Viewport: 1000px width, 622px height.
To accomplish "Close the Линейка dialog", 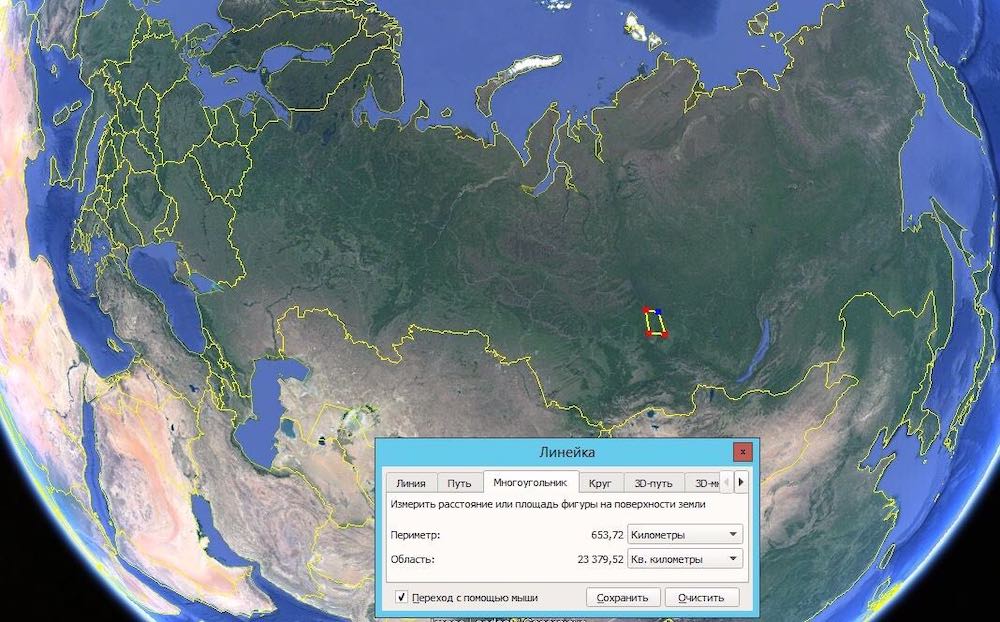I will (x=742, y=451).
